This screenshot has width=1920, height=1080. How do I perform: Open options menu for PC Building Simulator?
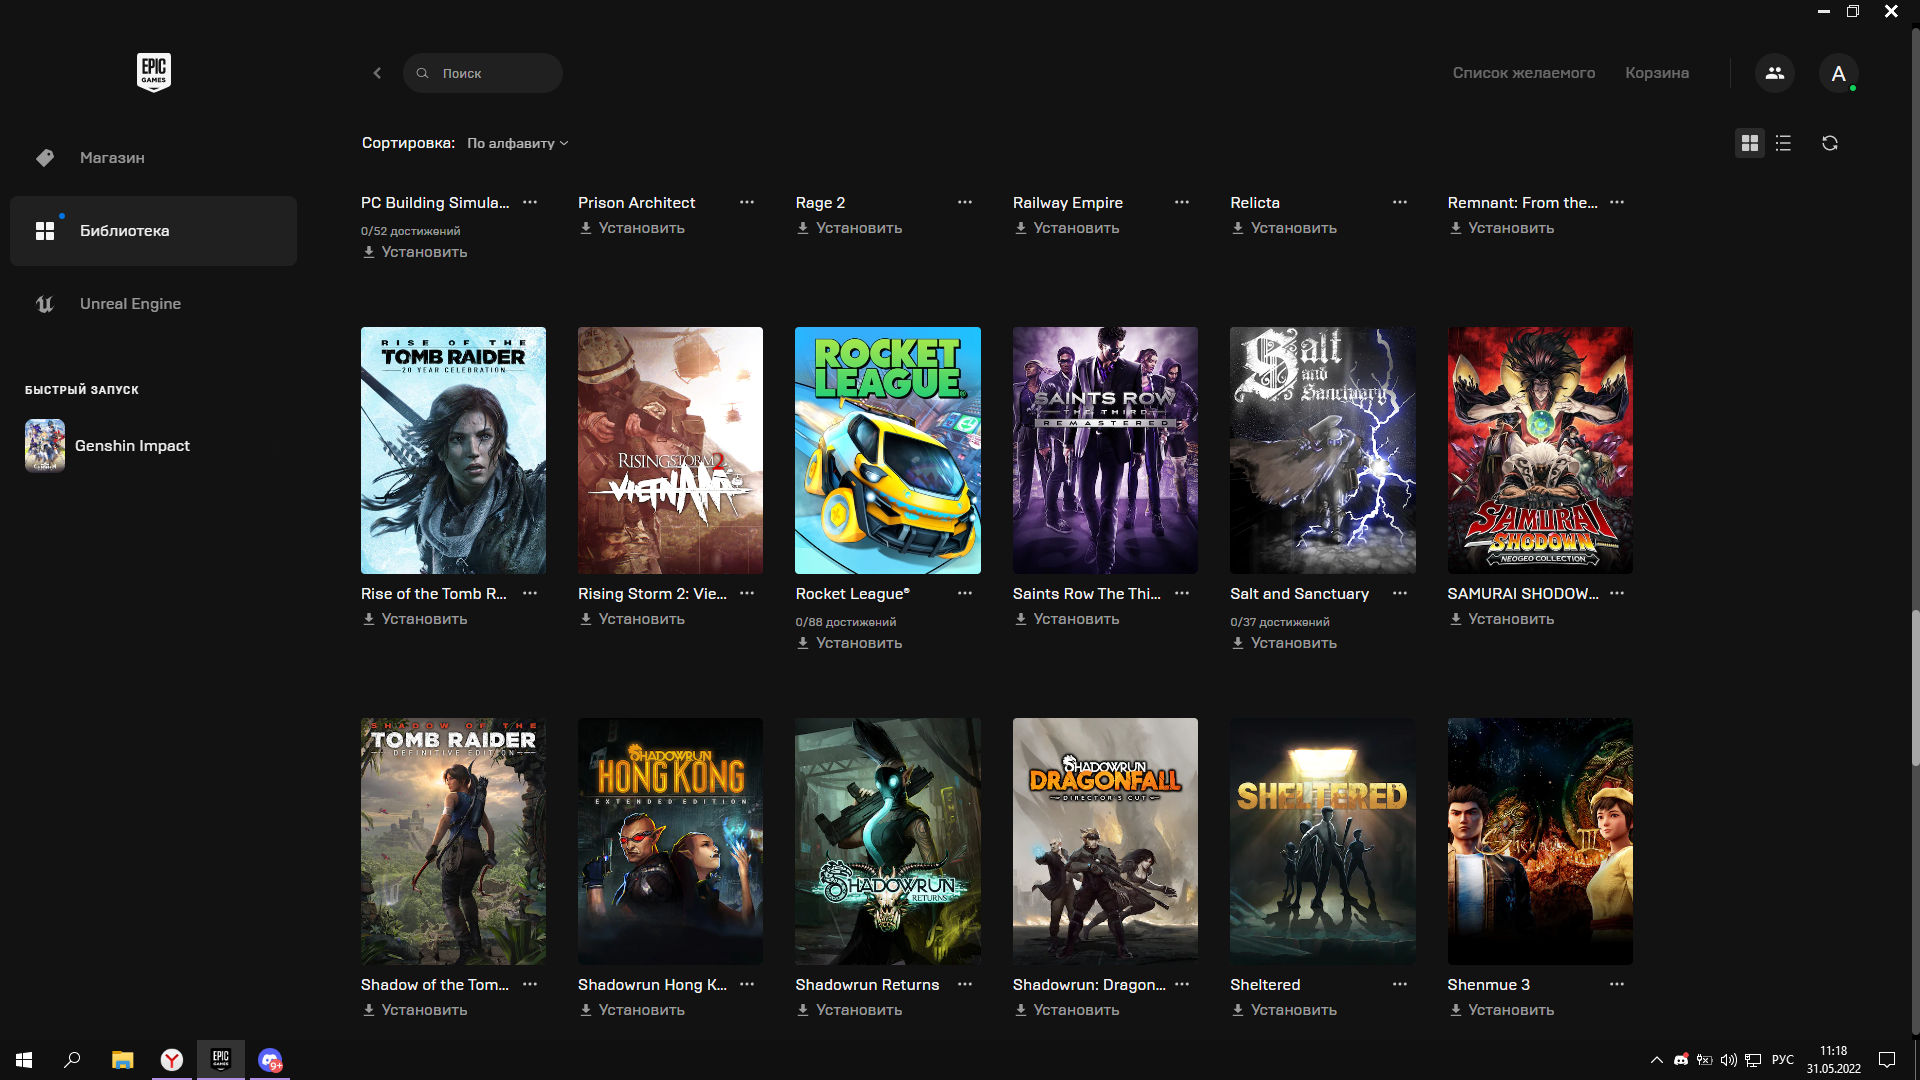pyautogui.click(x=530, y=202)
